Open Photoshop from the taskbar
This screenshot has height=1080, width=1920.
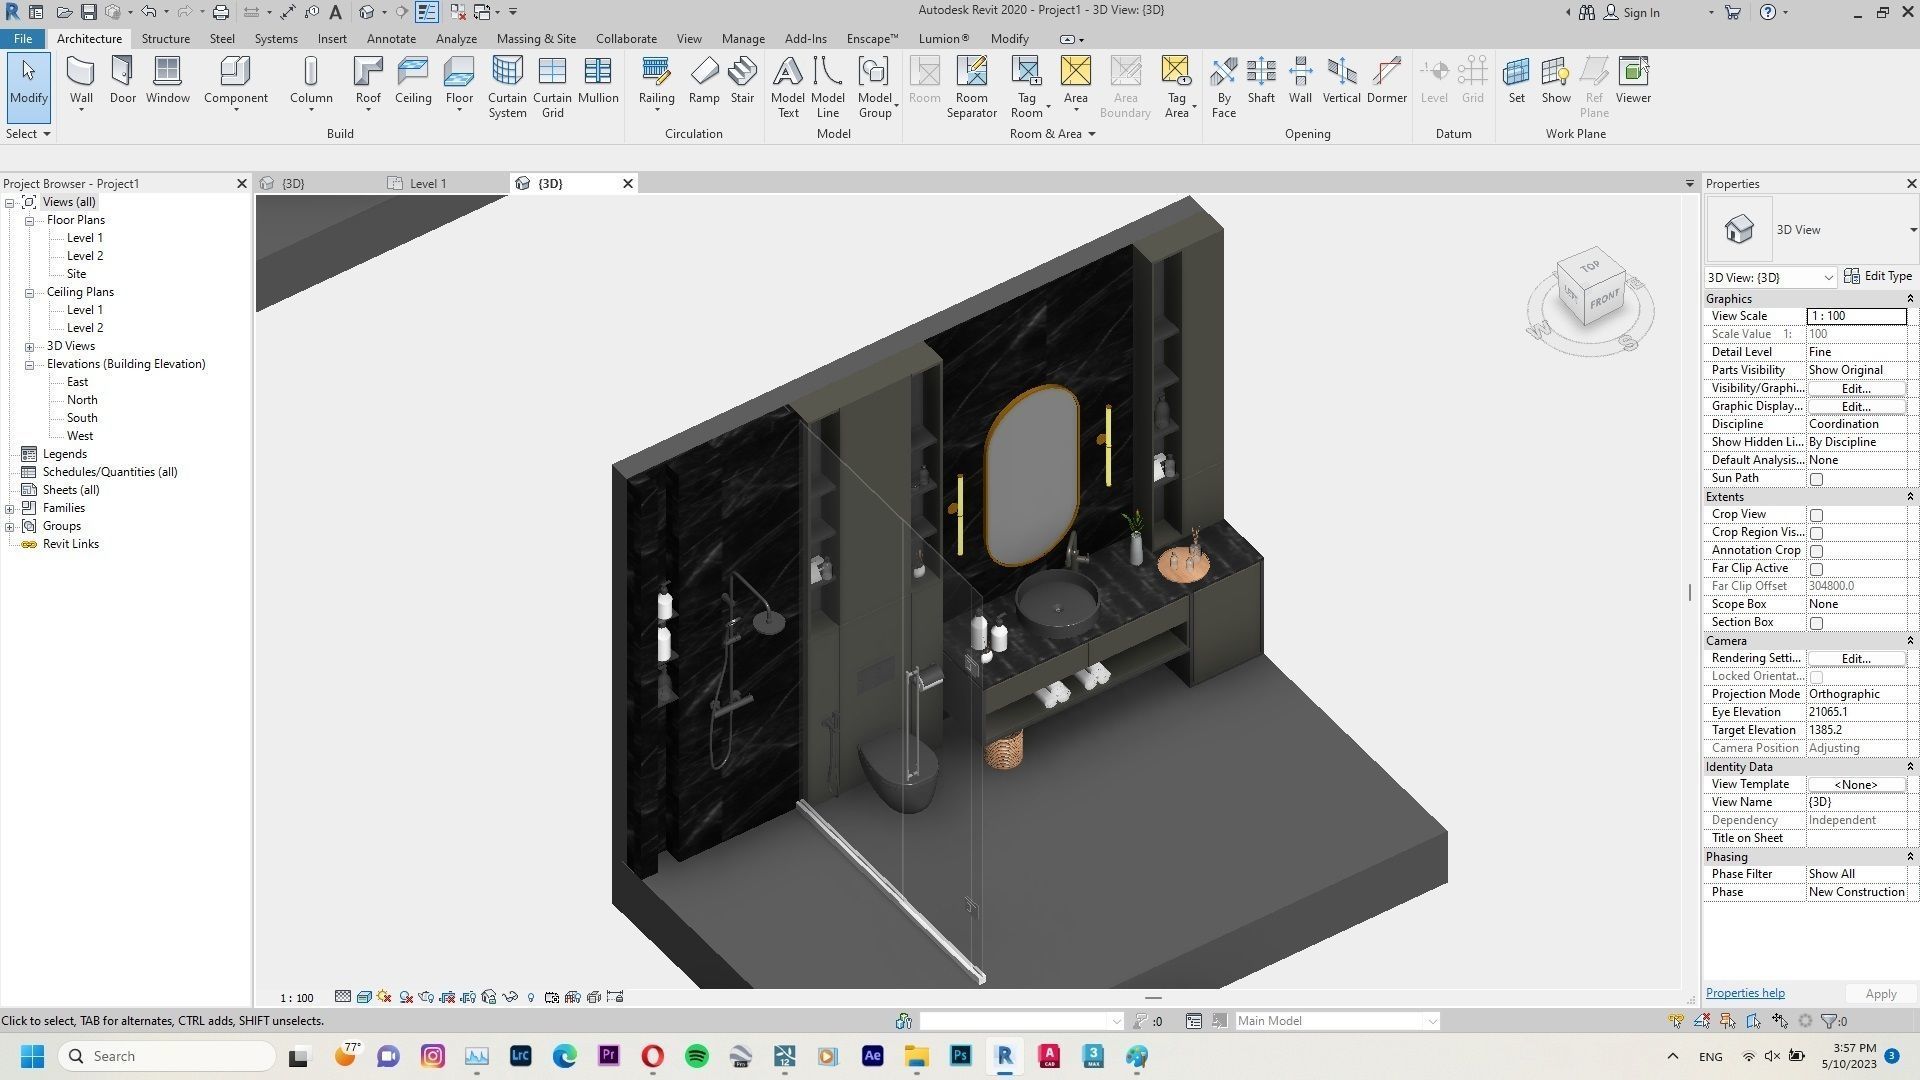click(961, 1056)
